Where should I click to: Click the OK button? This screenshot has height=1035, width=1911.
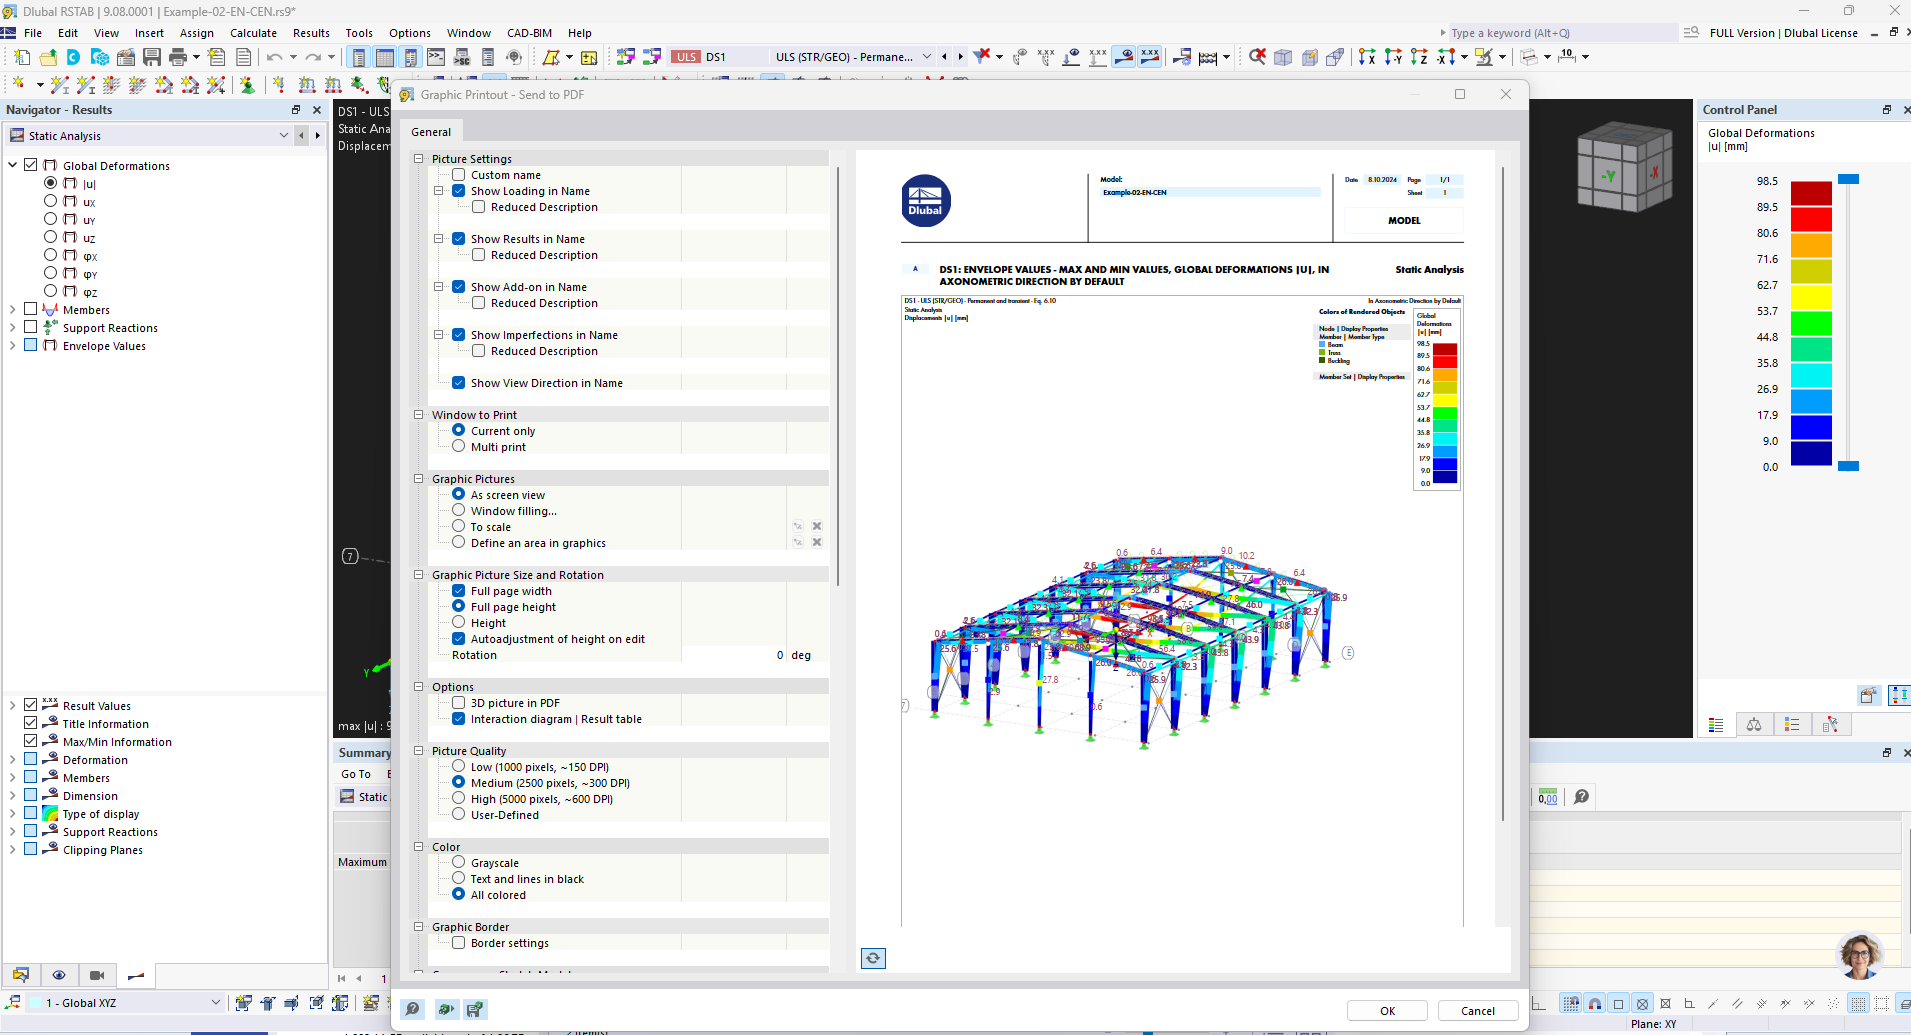click(1387, 1010)
